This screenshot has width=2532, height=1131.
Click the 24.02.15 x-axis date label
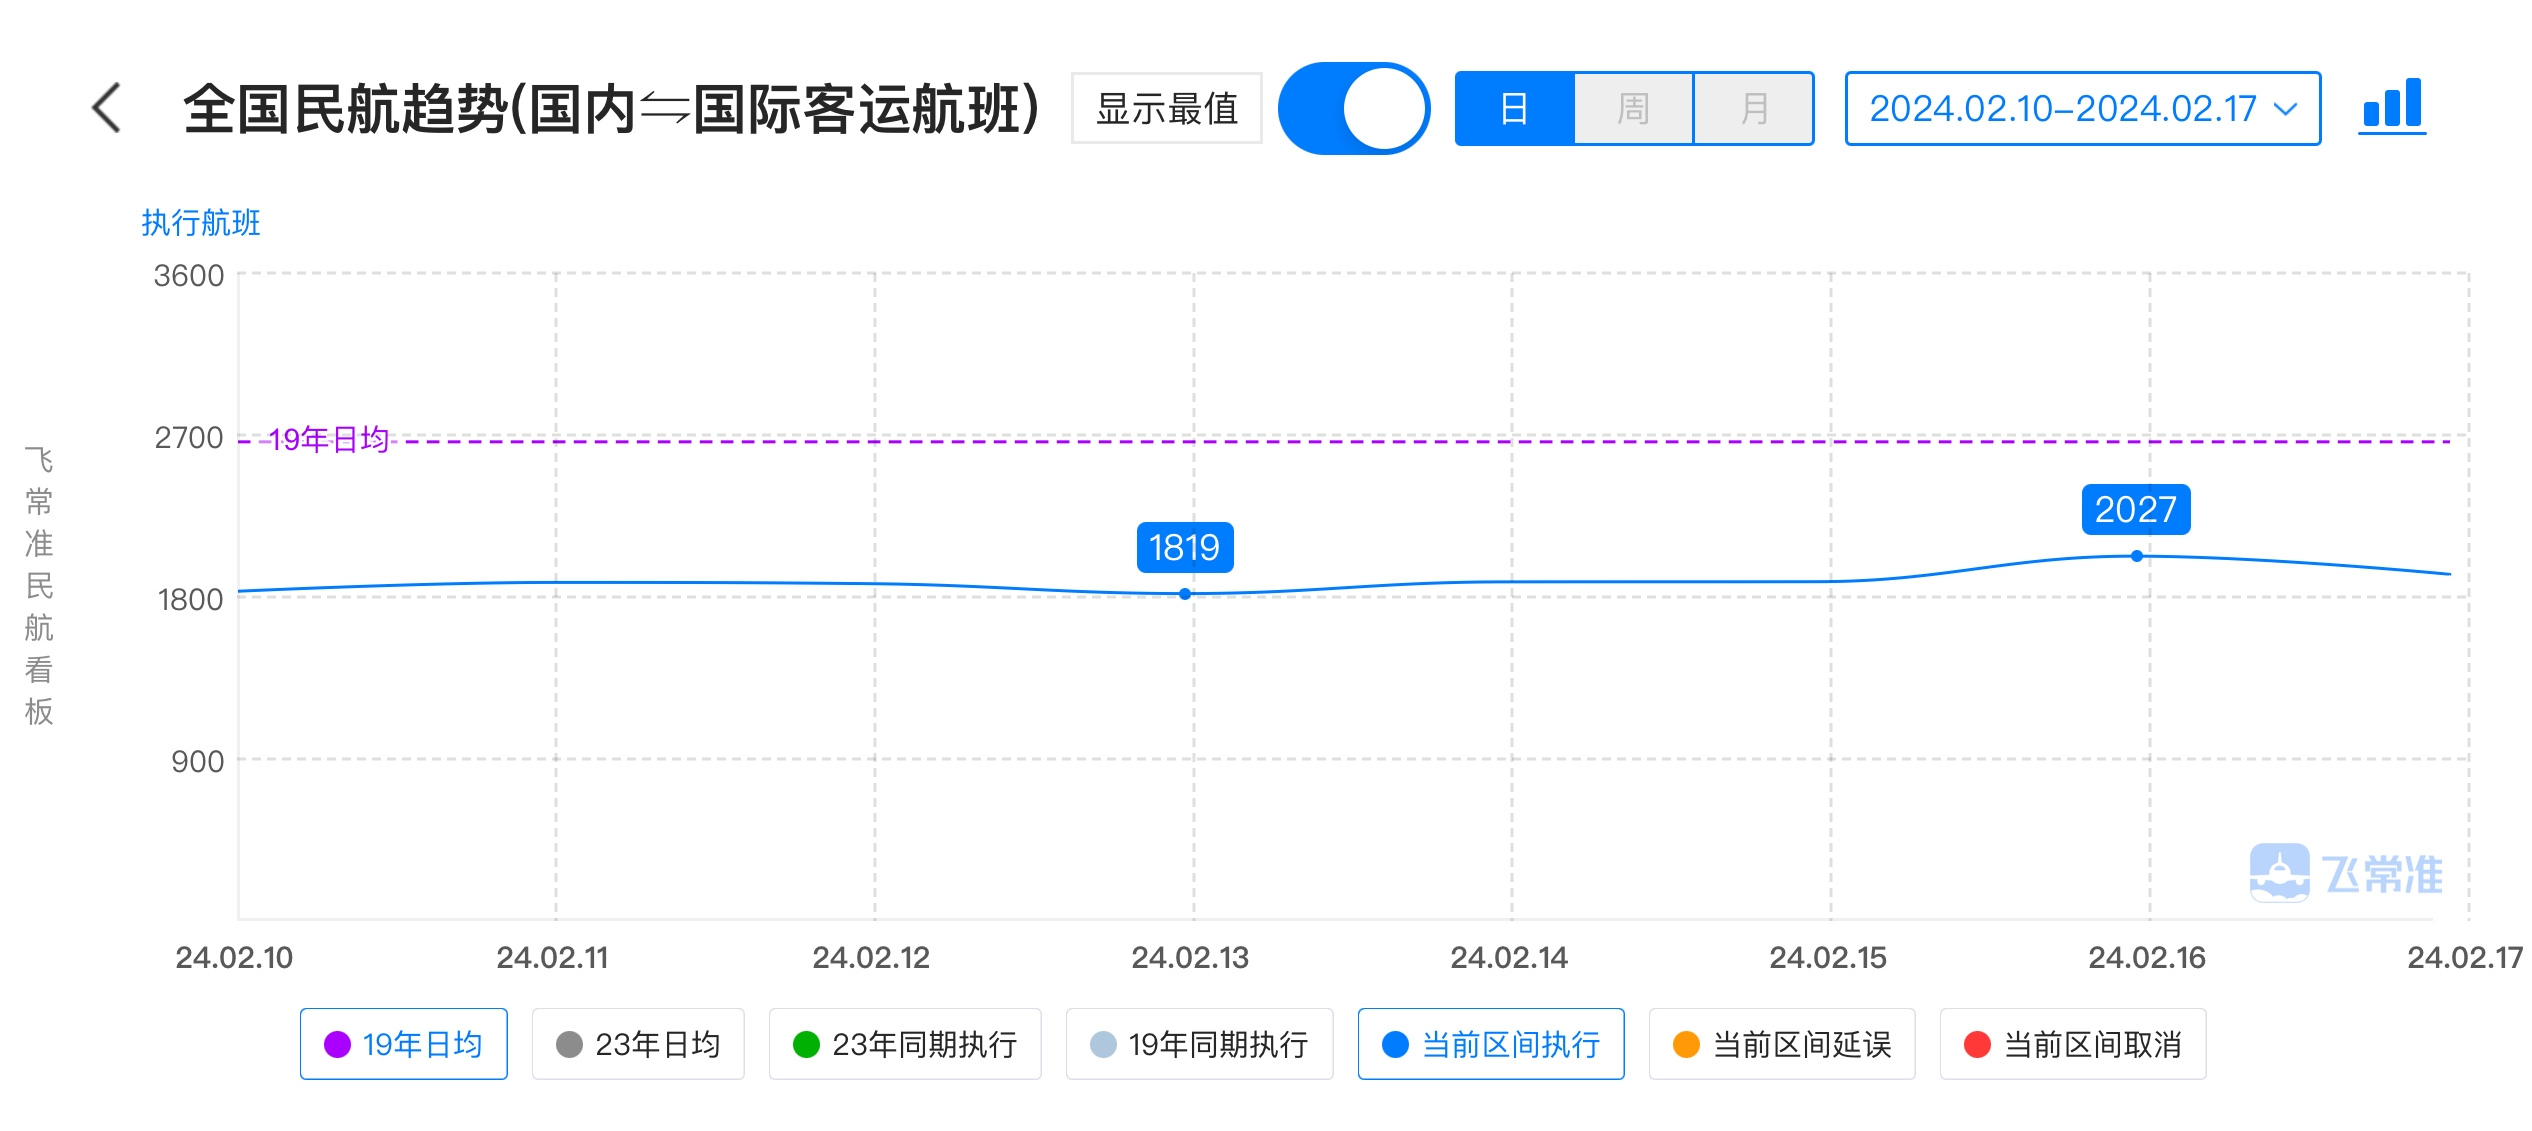pyautogui.click(x=1828, y=958)
